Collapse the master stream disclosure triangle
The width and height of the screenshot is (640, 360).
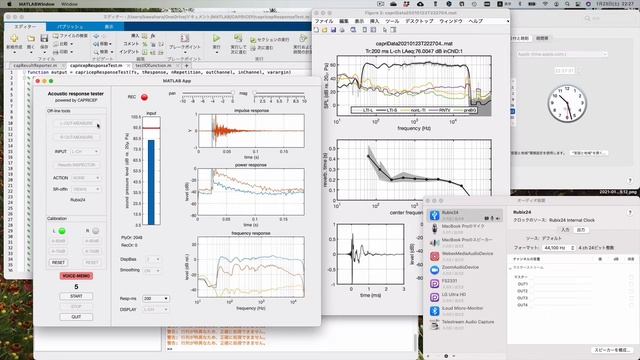(x=510, y=268)
